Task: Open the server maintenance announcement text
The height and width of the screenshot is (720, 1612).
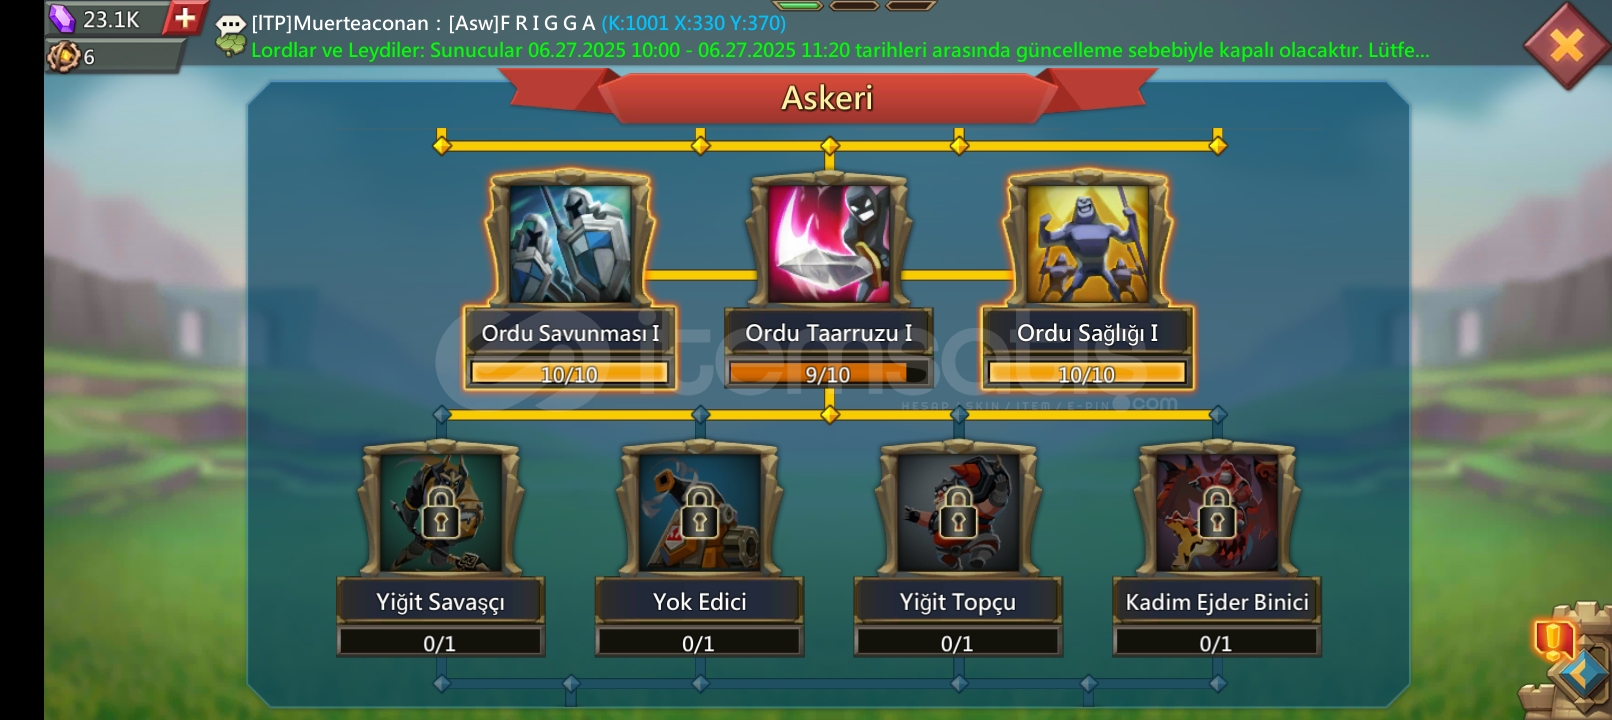Action: click(x=840, y=50)
